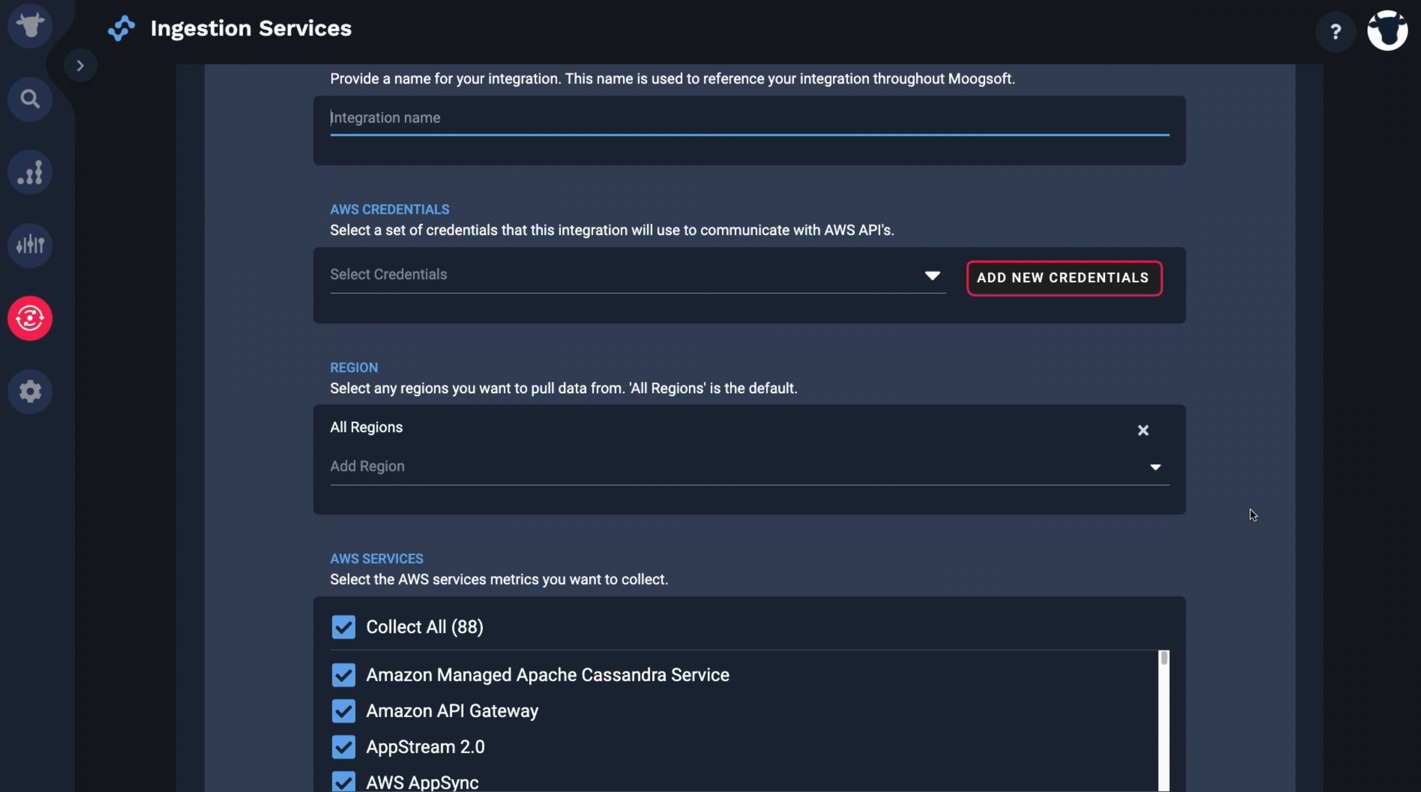The height and width of the screenshot is (792, 1421).
Task: Remove All Regions with the X icon
Action: point(1143,430)
